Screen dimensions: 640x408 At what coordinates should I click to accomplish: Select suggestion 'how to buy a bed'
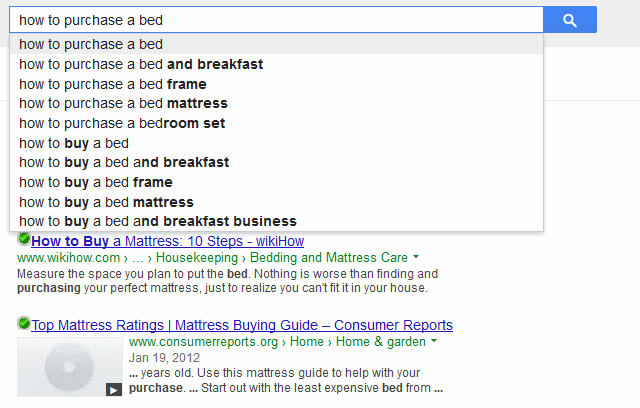click(x=276, y=143)
